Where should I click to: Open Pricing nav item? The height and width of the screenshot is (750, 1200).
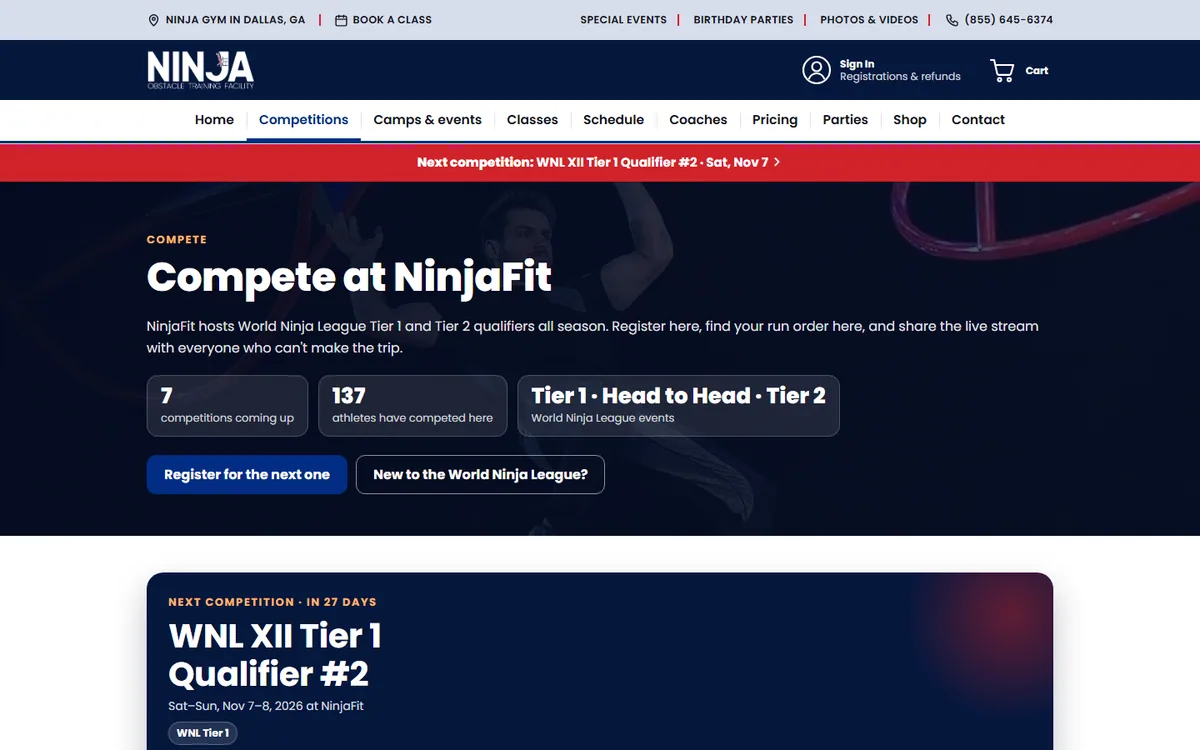pos(775,120)
